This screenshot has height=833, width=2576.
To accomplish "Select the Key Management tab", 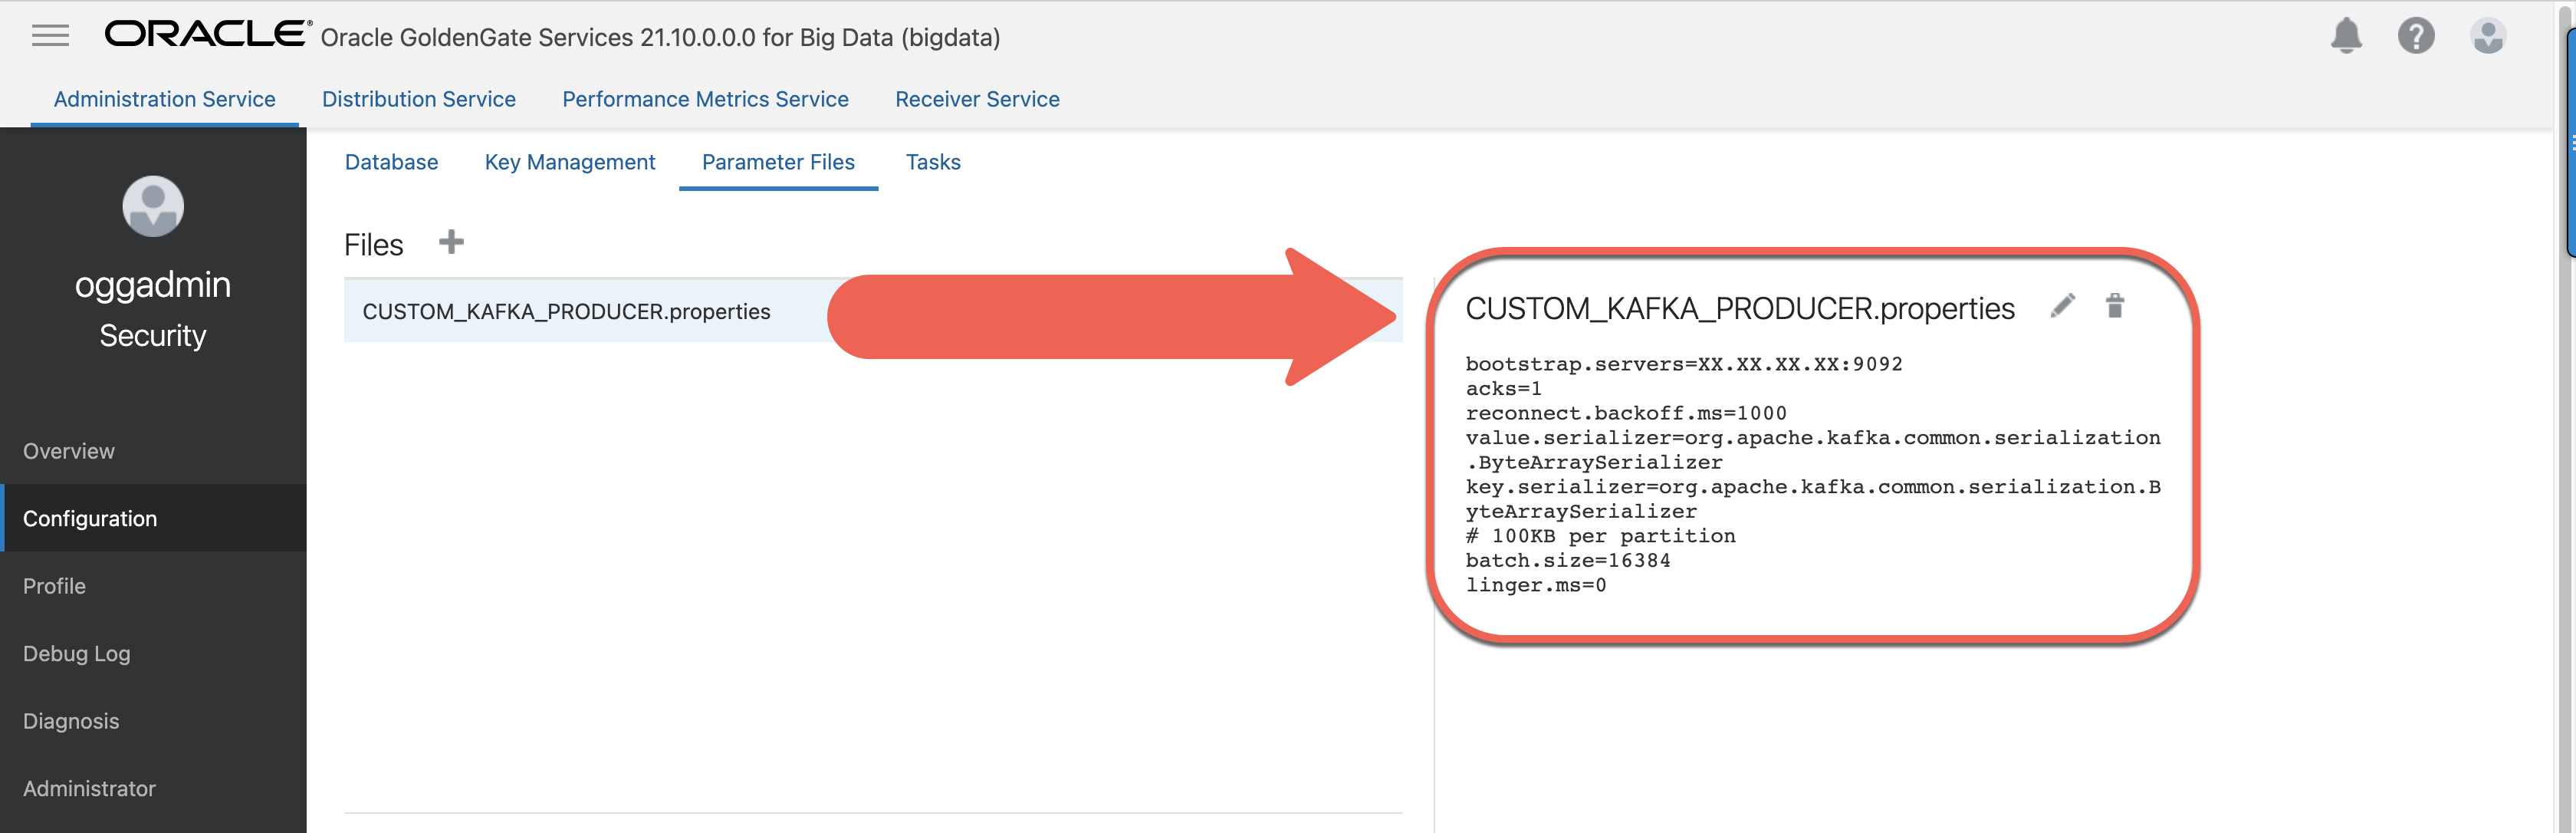I will point(570,162).
